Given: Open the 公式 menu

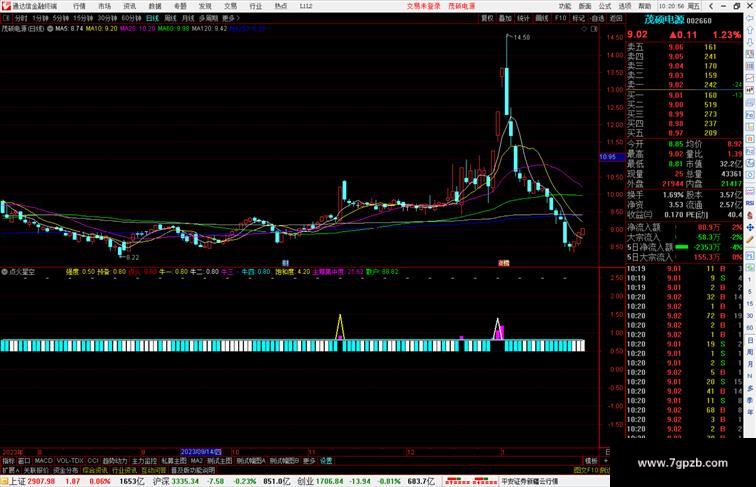Looking at the screenshot, I should coord(605,6).
